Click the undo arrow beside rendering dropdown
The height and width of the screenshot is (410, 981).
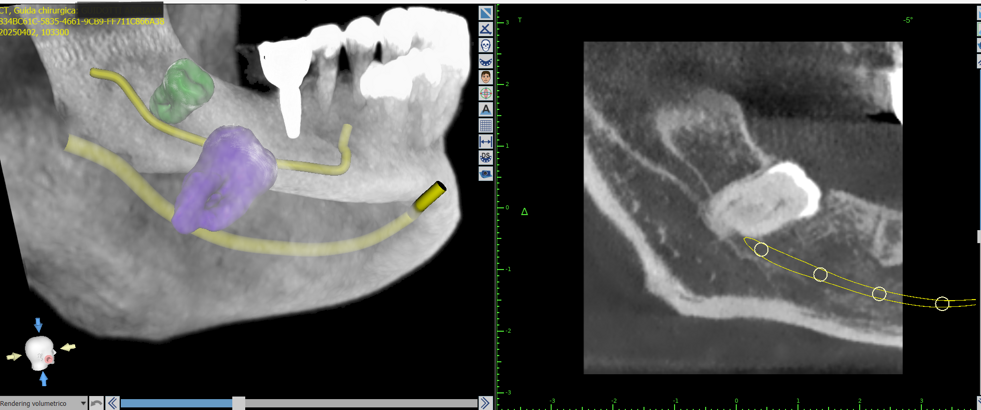click(x=97, y=403)
